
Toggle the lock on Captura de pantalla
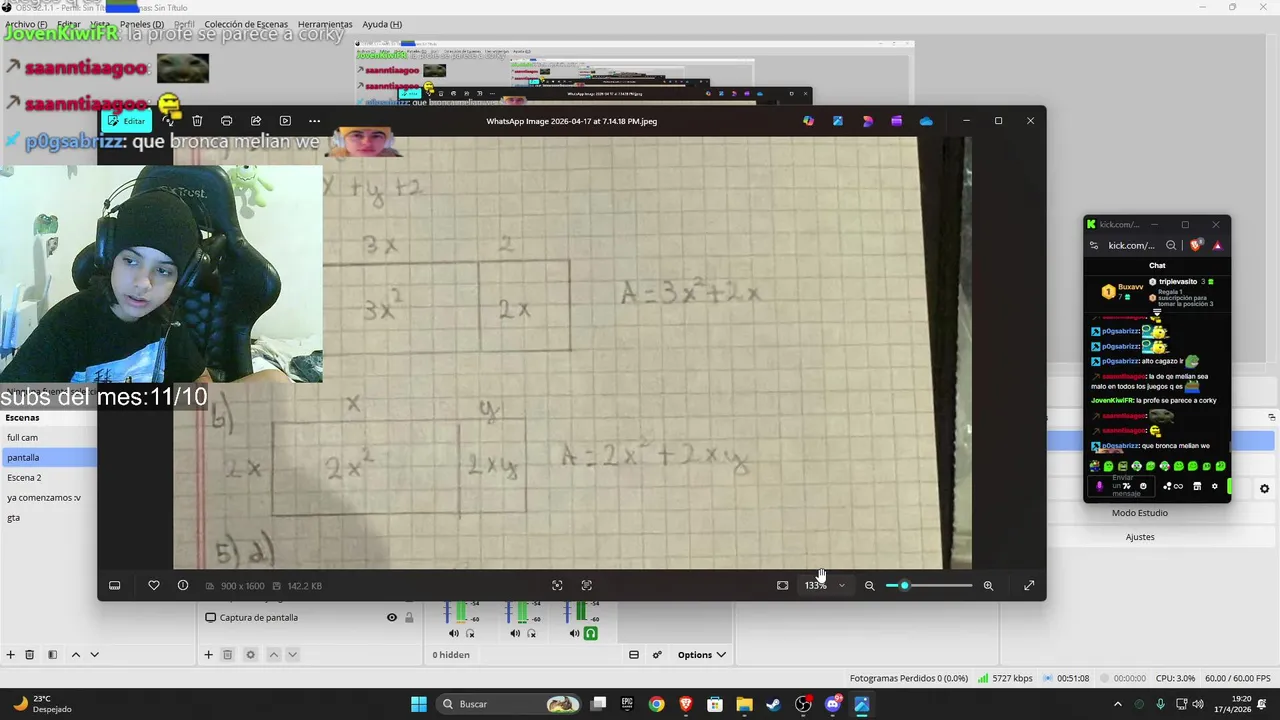tap(409, 618)
